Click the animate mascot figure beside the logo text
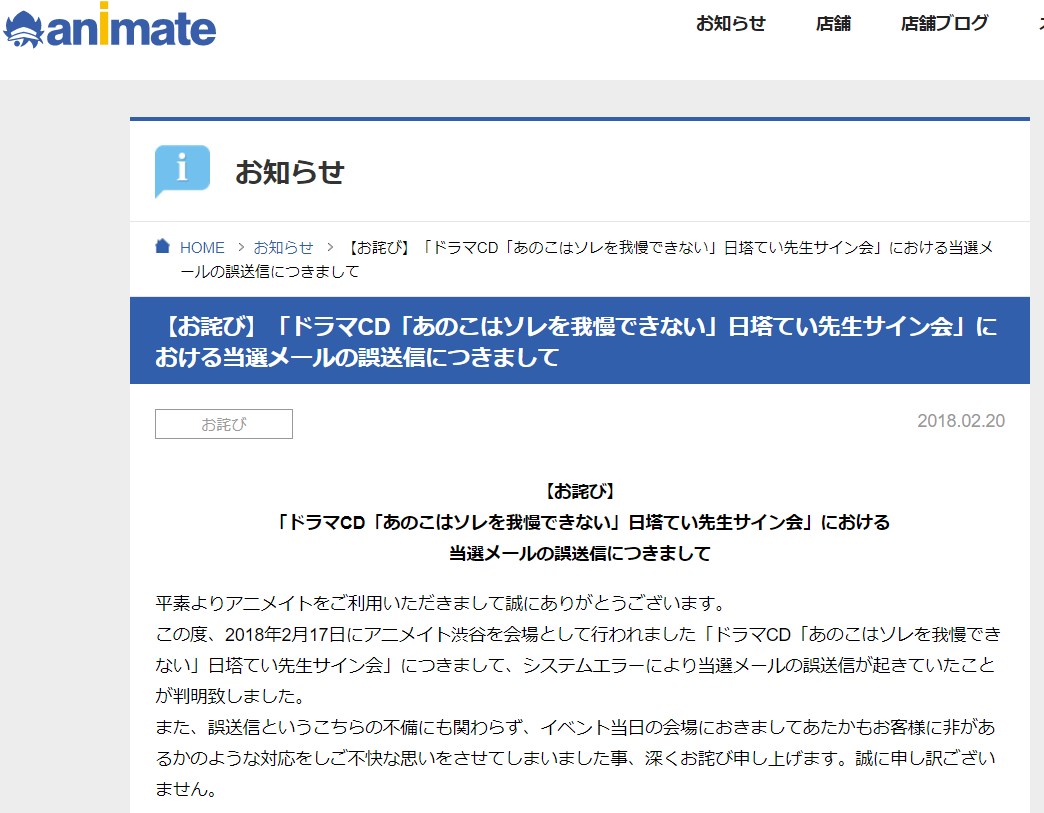The image size is (1044, 813). click(x=24, y=29)
